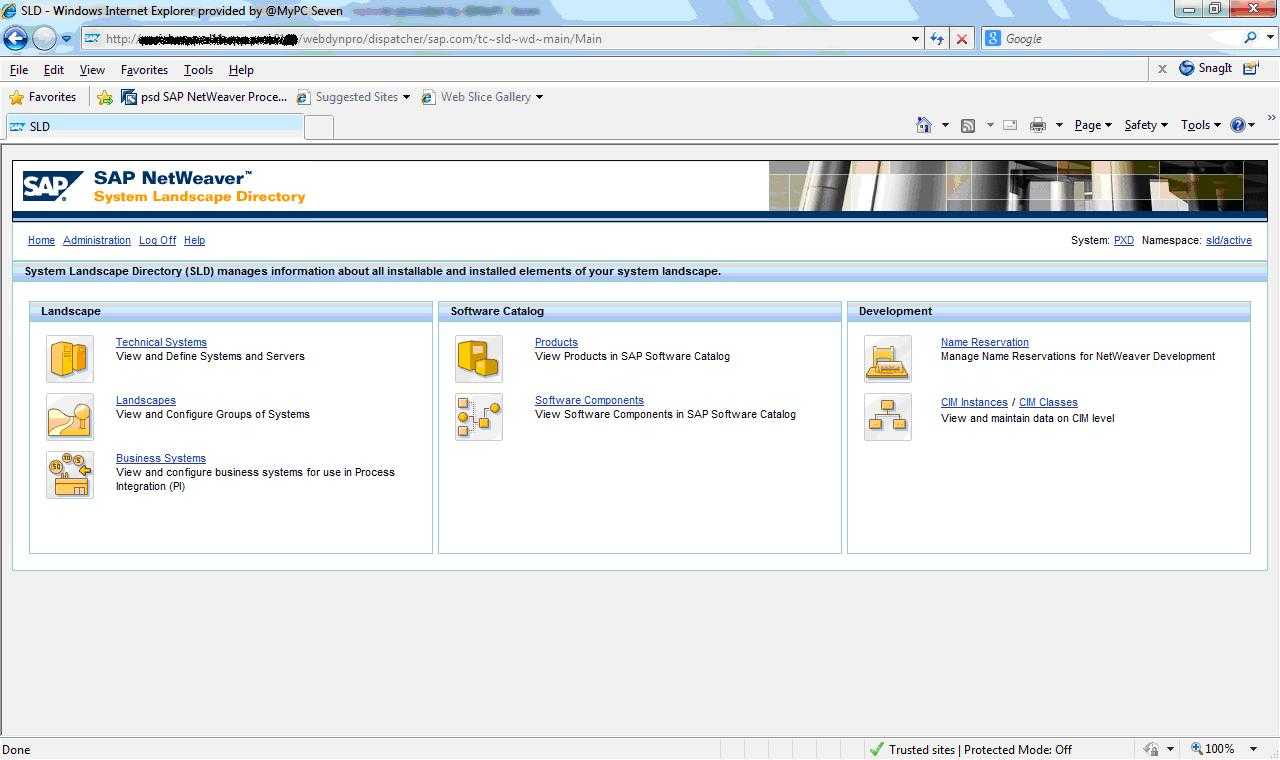1280x760 pixels.
Task: Open the View menu
Action: point(92,70)
